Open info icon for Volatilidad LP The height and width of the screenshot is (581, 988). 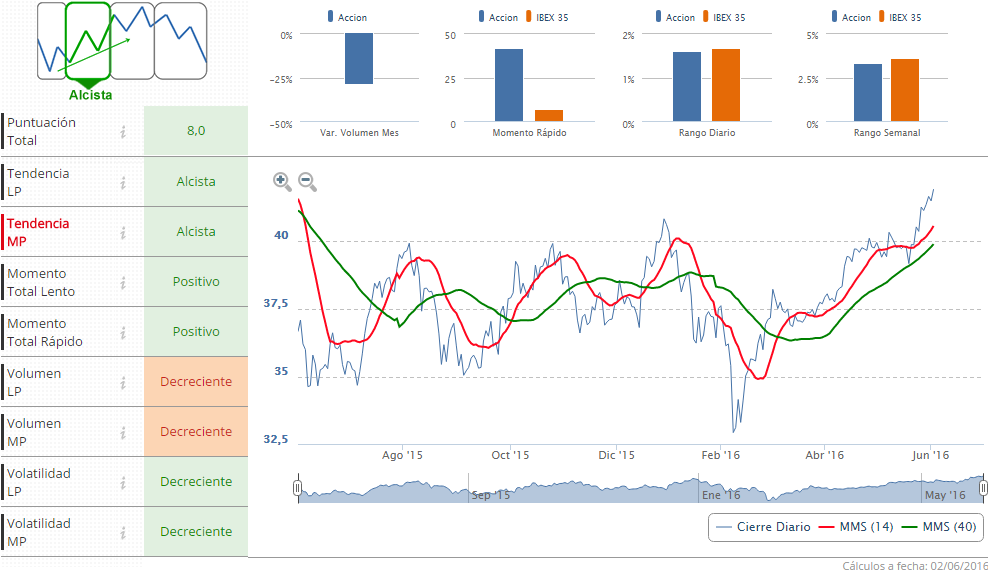point(123,482)
